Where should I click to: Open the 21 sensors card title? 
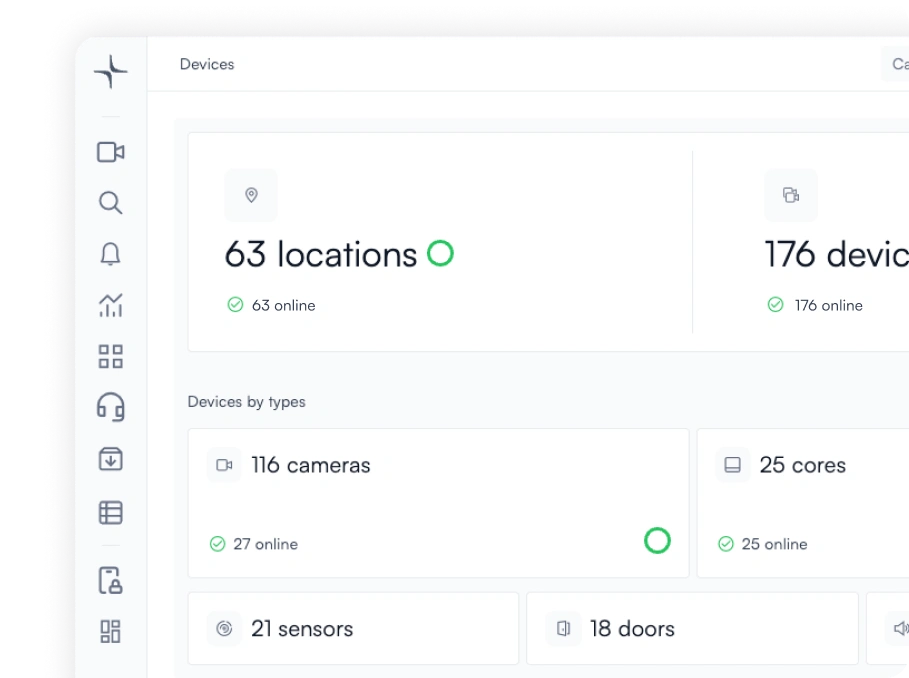click(302, 629)
